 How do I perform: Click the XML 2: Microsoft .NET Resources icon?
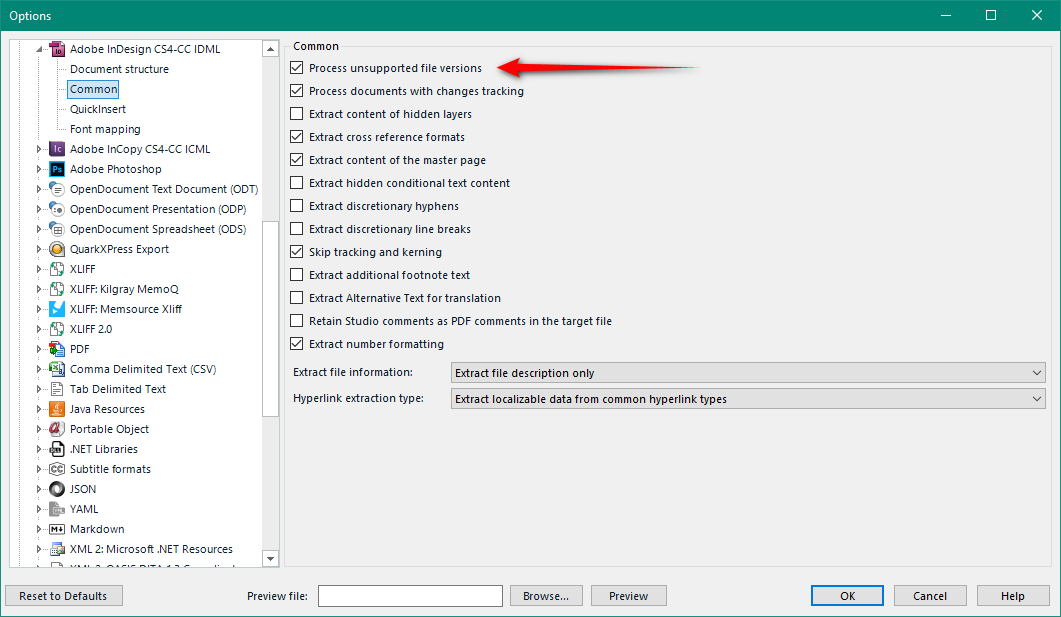click(x=58, y=549)
